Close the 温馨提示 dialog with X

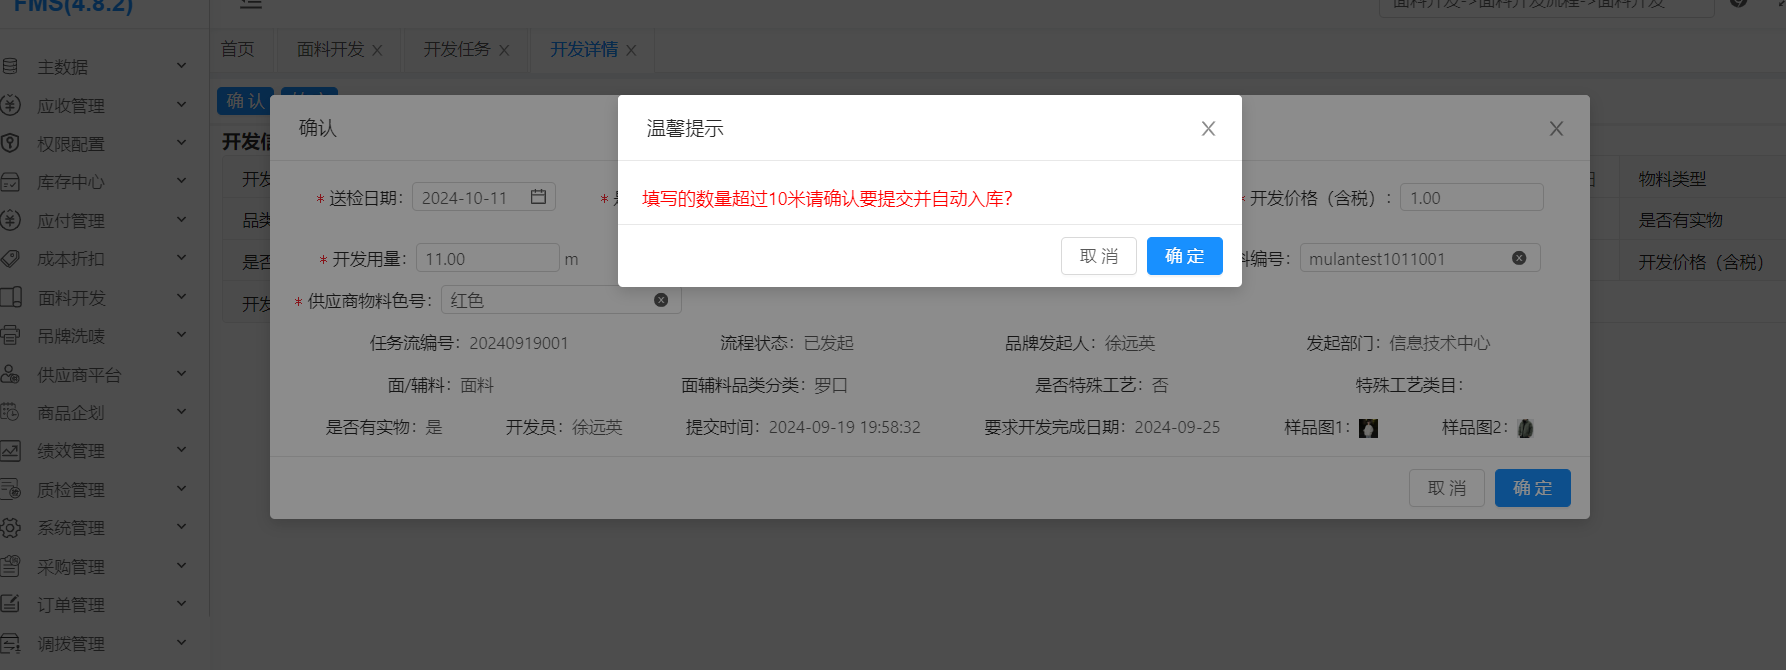(1208, 128)
